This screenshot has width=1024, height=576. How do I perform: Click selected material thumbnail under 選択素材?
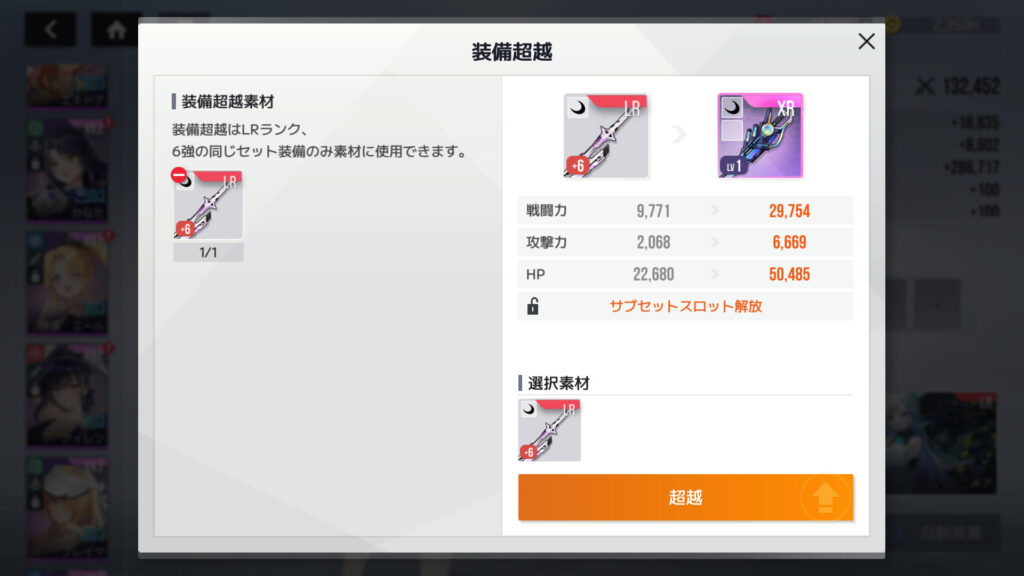[x=549, y=430]
